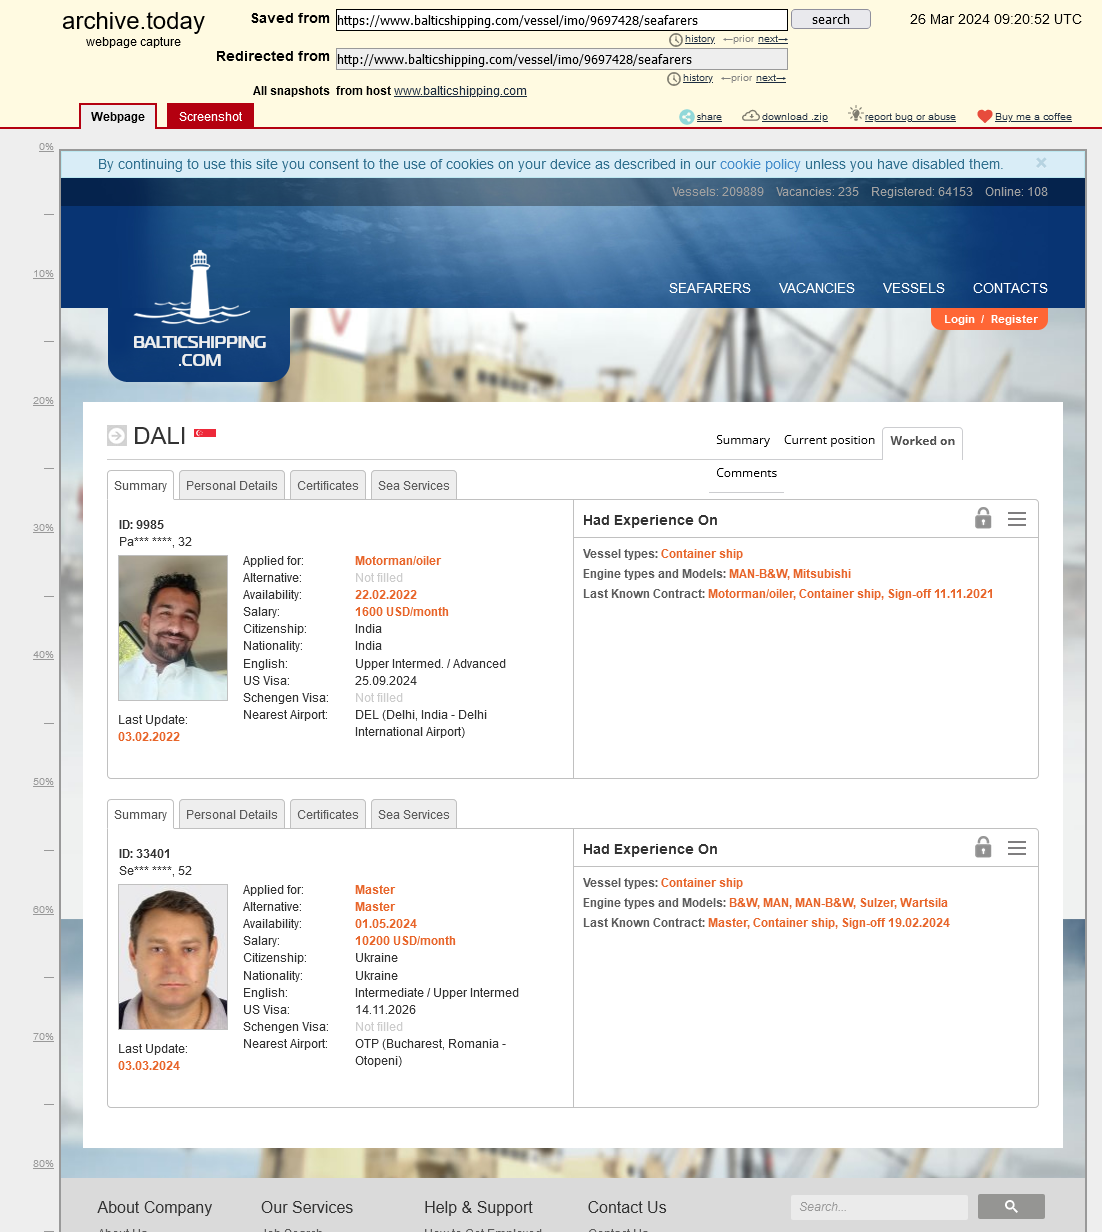This screenshot has width=1102, height=1232.
Task: Open Sea Services tab for seafarer 9985
Action: click(x=414, y=485)
